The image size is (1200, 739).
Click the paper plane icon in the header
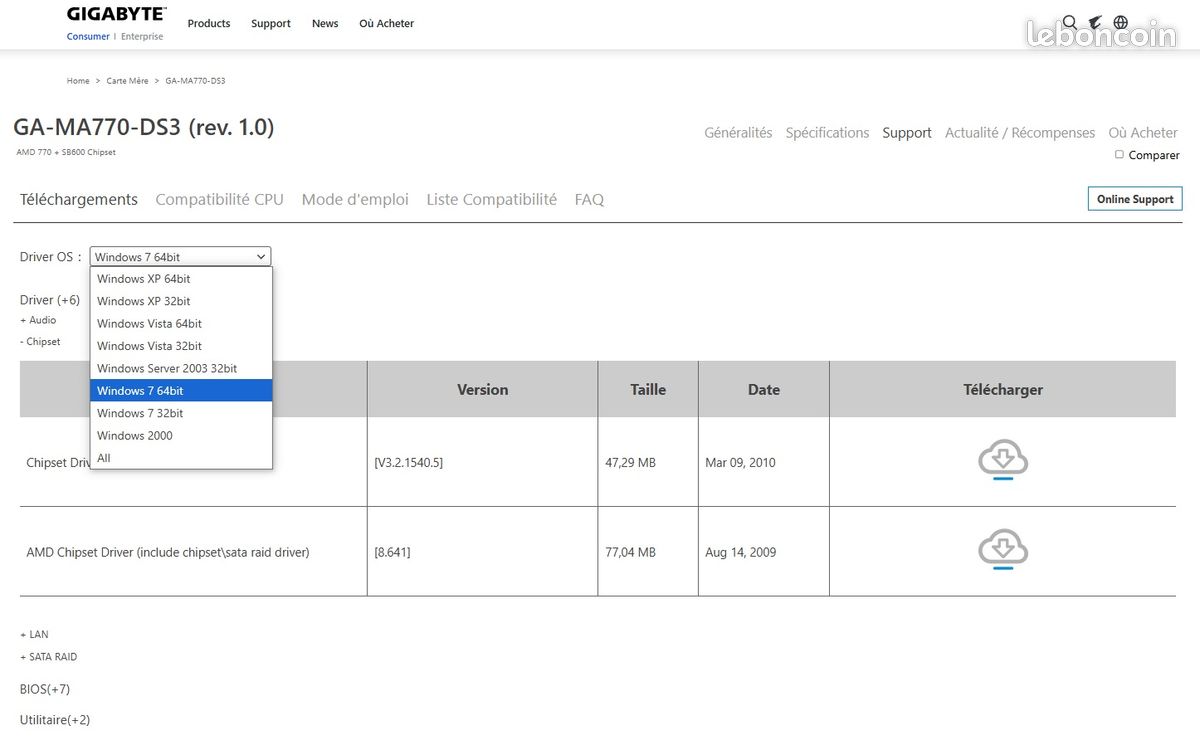[1095, 21]
